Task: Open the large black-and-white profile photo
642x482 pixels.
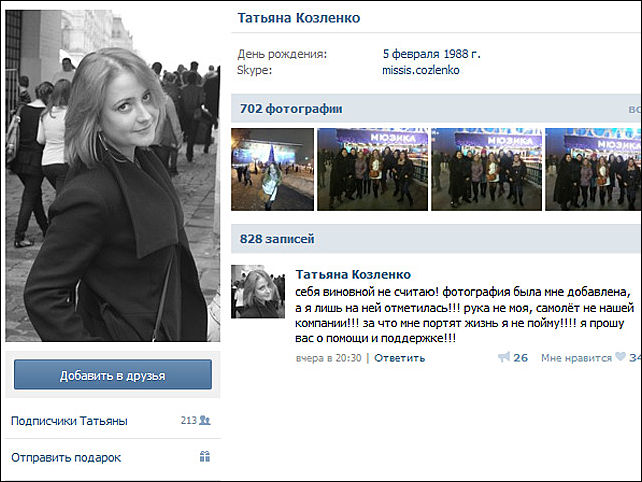Action: click(x=112, y=176)
